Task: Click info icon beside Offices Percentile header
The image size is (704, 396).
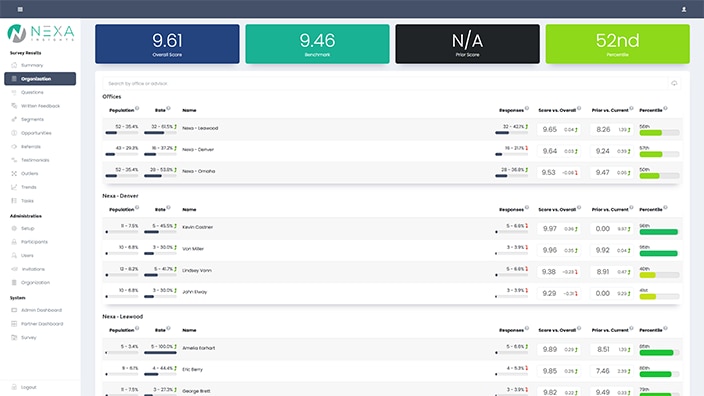Action: [665, 108]
